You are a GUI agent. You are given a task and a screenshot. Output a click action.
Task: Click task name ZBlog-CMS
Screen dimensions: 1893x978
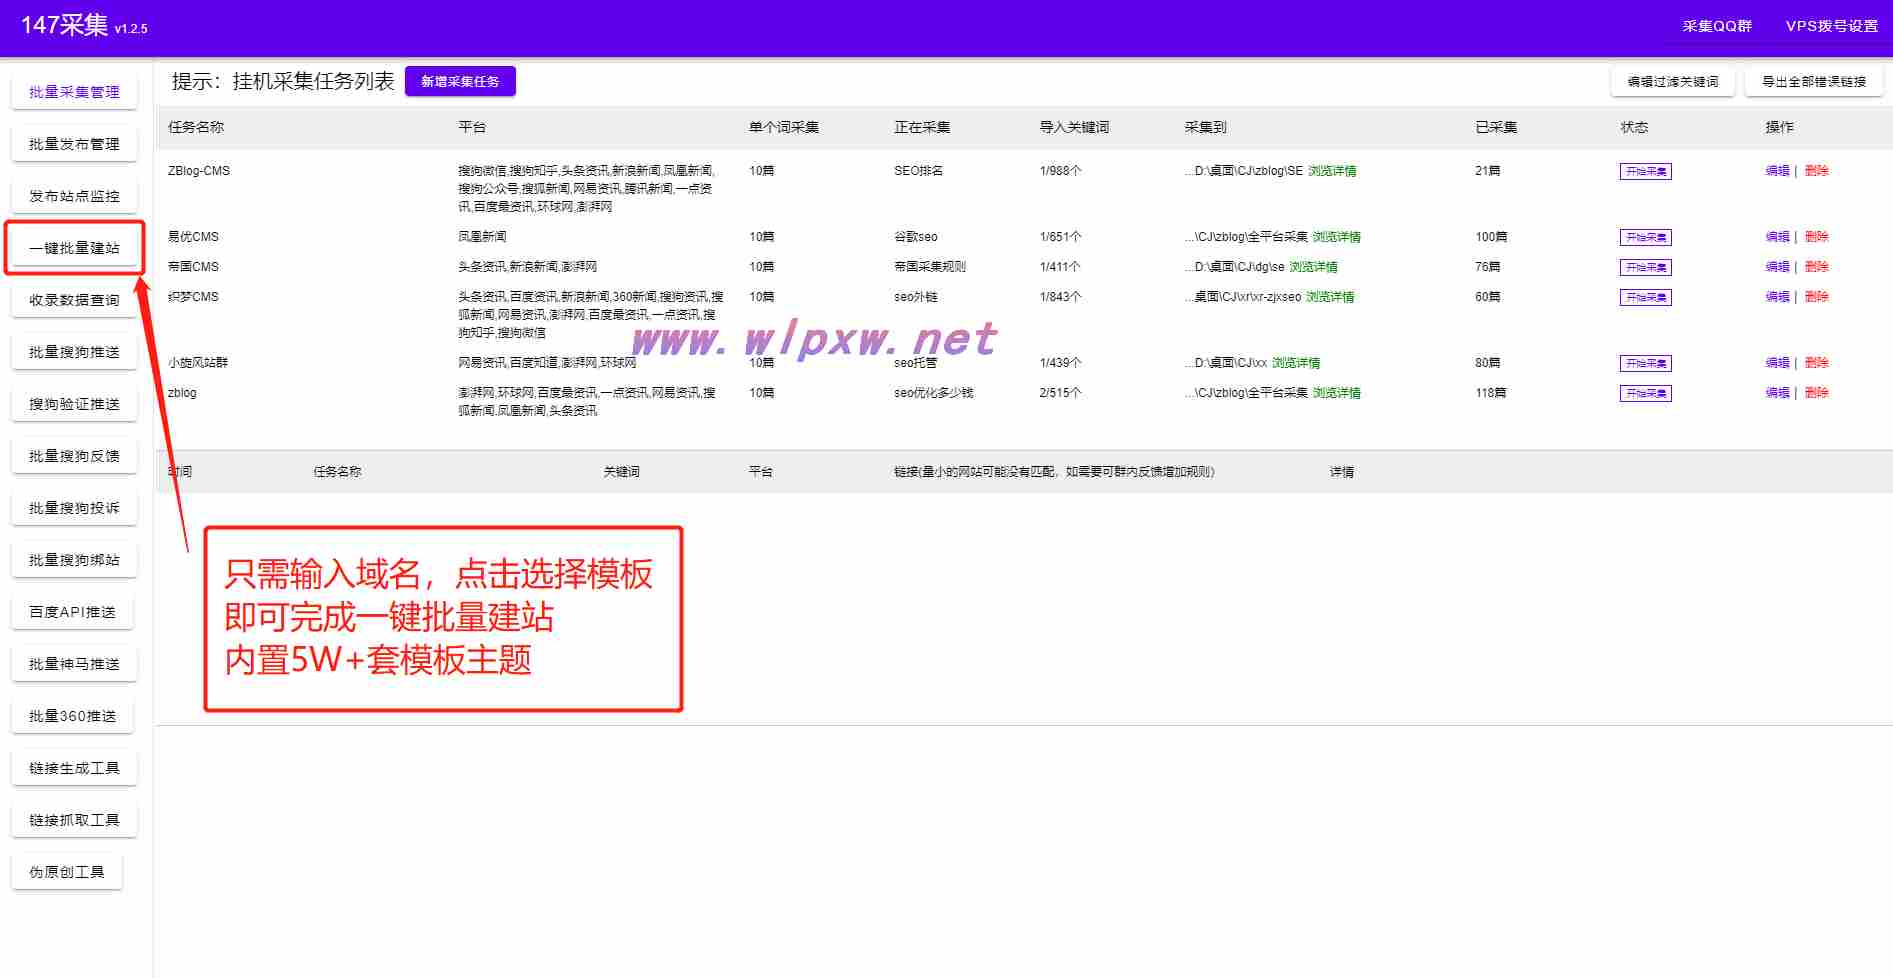199,171
